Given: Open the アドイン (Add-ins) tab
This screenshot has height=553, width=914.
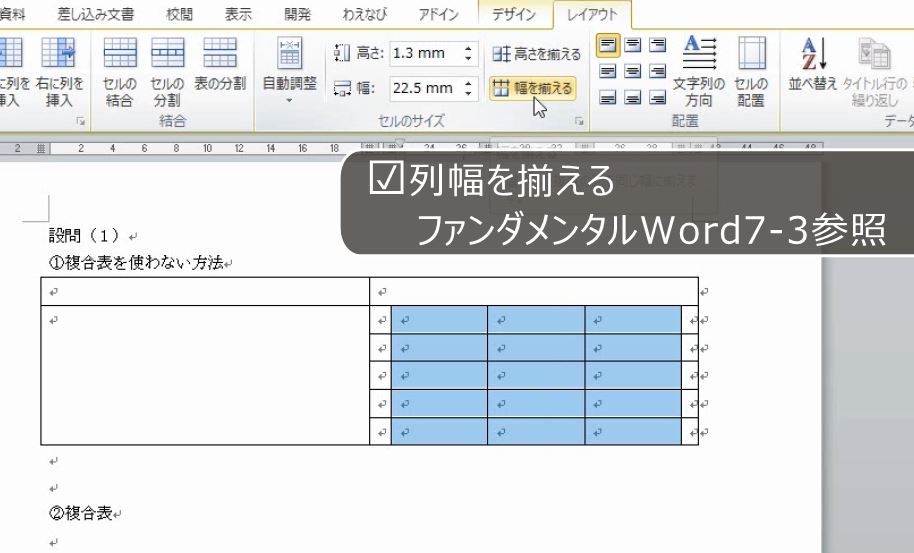Looking at the screenshot, I should click(438, 14).
